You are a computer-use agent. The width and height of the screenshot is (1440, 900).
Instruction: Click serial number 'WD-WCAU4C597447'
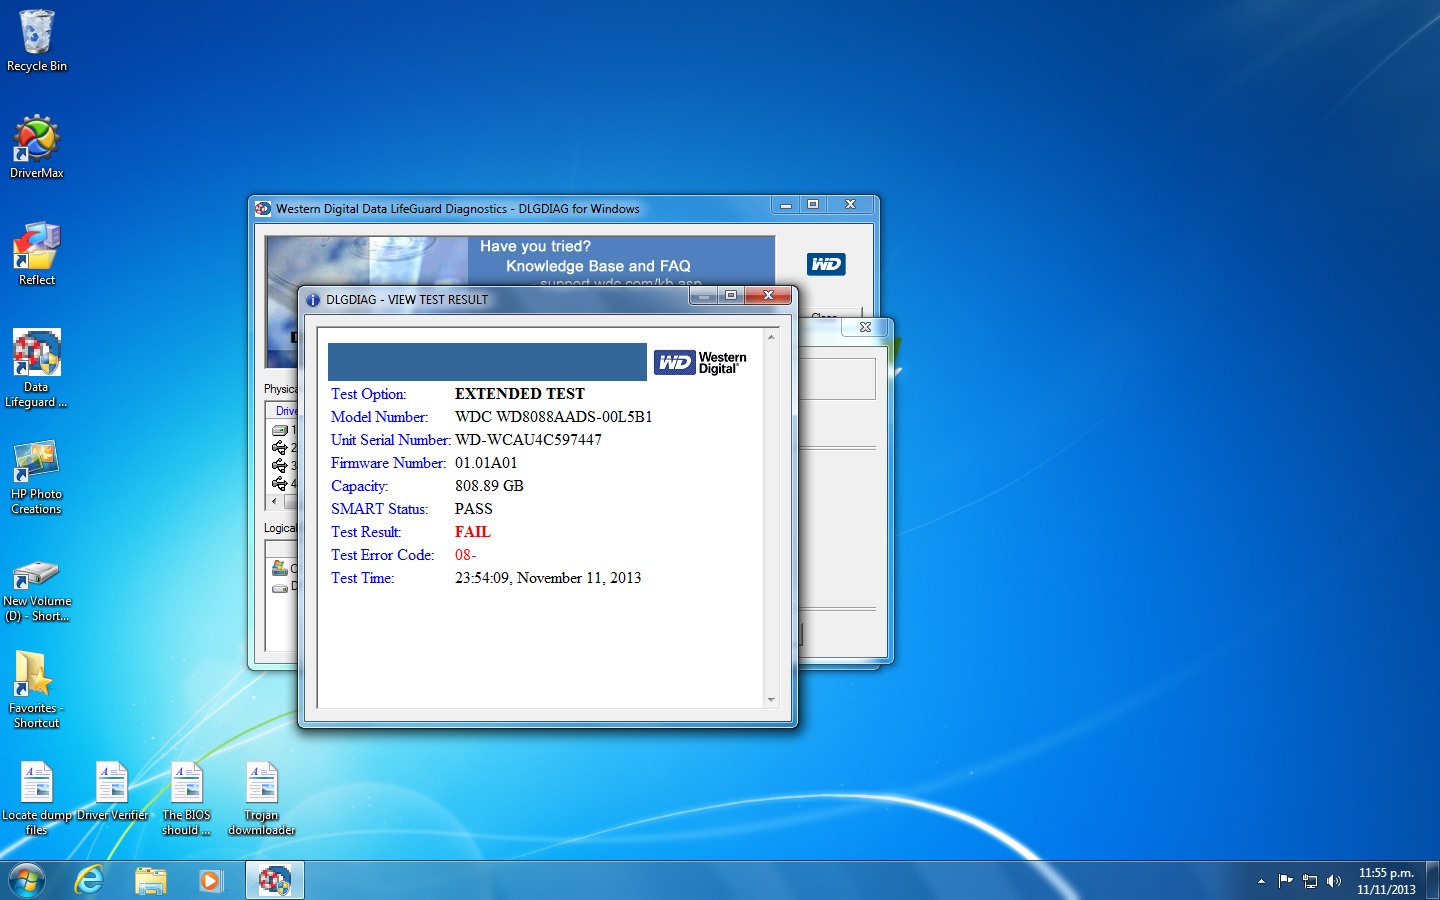click(x=528, y=440)
